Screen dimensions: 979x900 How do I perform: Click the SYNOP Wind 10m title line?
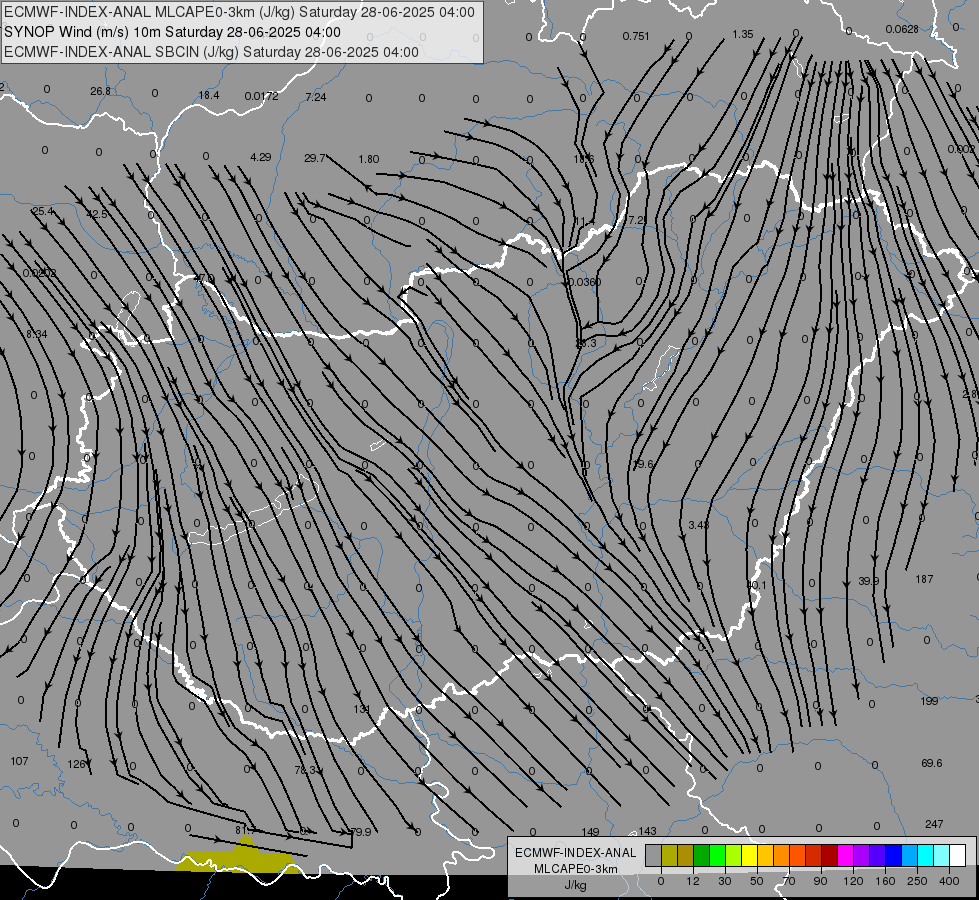(x=172, y=32)
